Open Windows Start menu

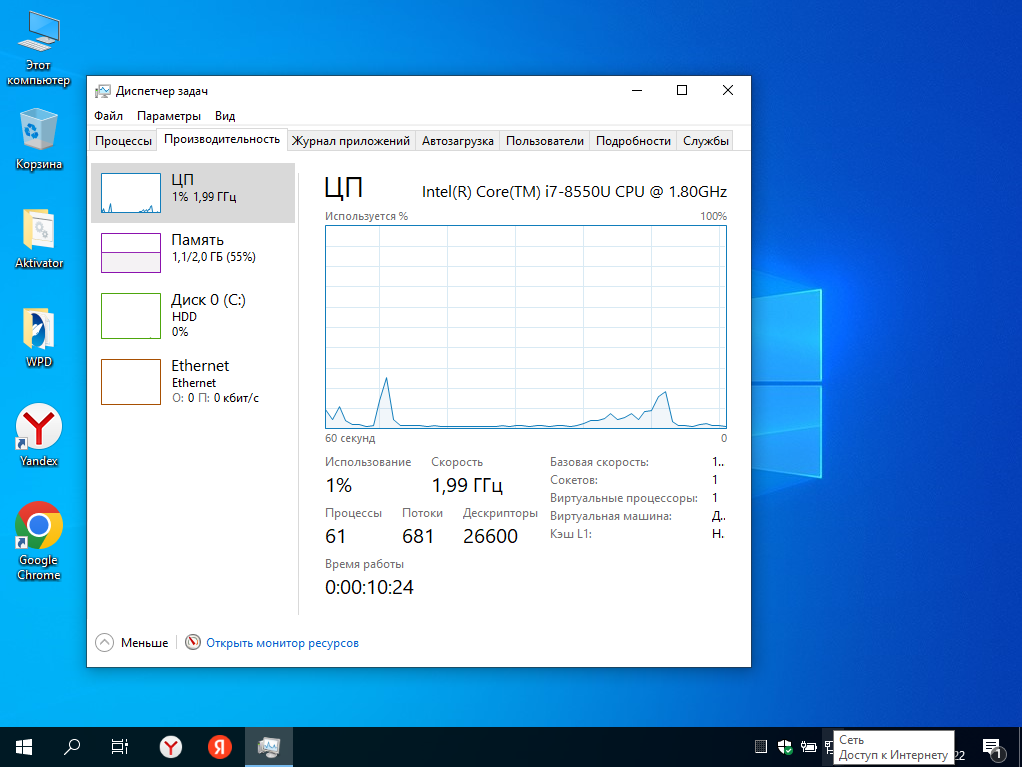(24, 746)
